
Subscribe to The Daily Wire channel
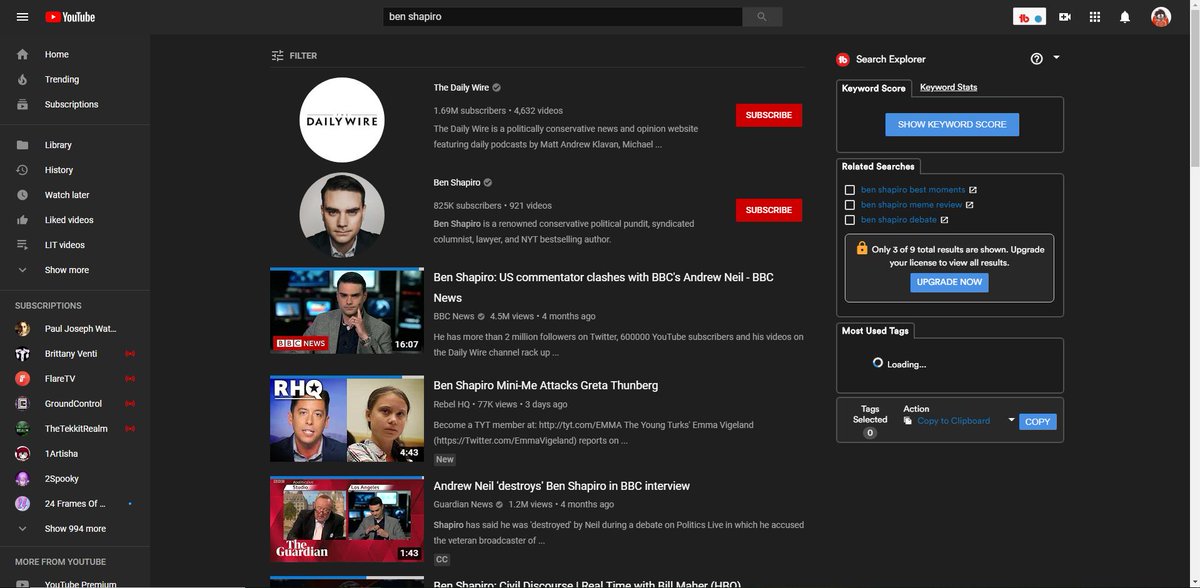(x=769, y=115)
